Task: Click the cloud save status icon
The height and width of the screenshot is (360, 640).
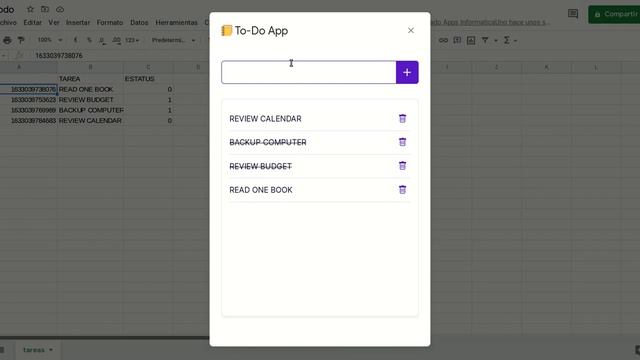Action: [60, 9]
